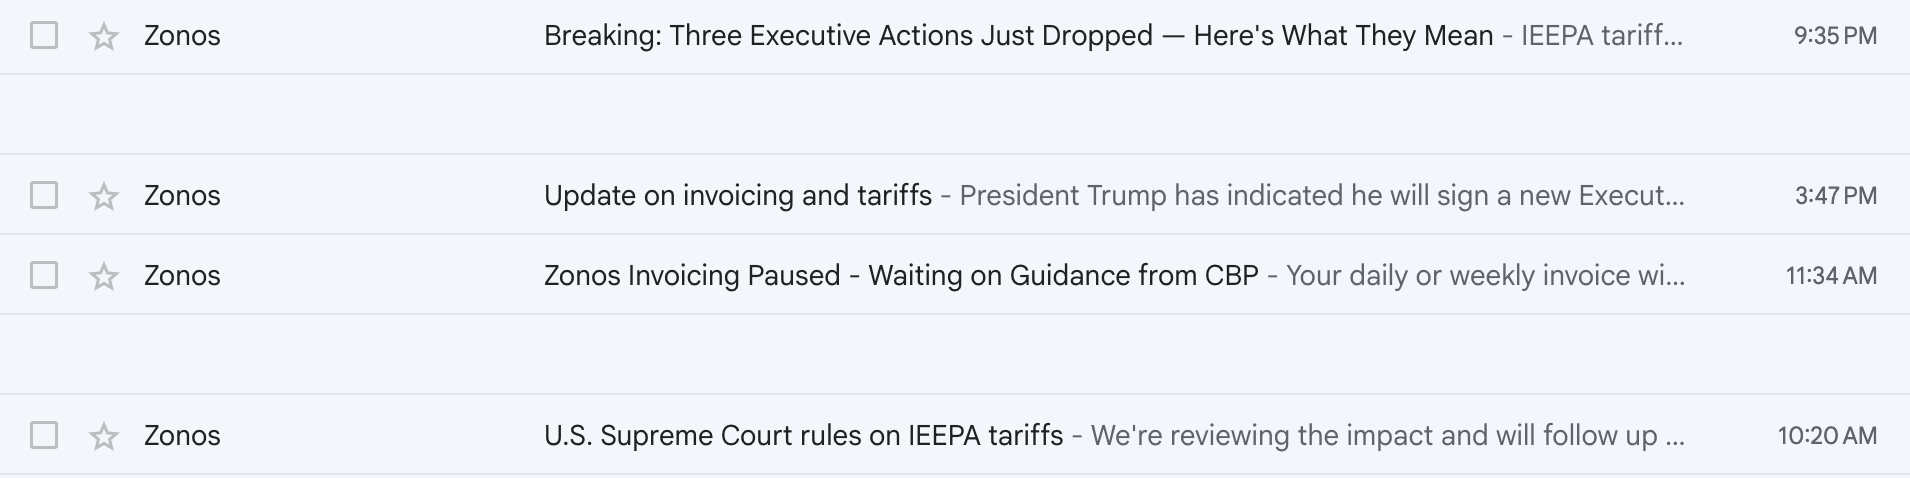Star the U.S. Supreme Court rules email
Image resolution: width=1910 pixels, height=478 pixels.
click(104, 436)
